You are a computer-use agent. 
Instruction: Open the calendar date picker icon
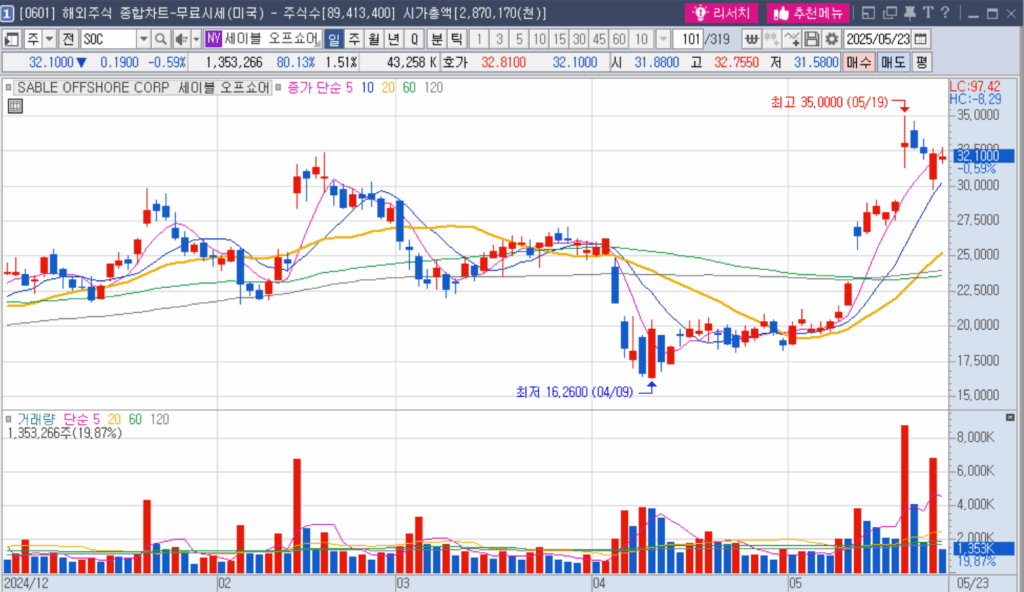coord(921,39)
